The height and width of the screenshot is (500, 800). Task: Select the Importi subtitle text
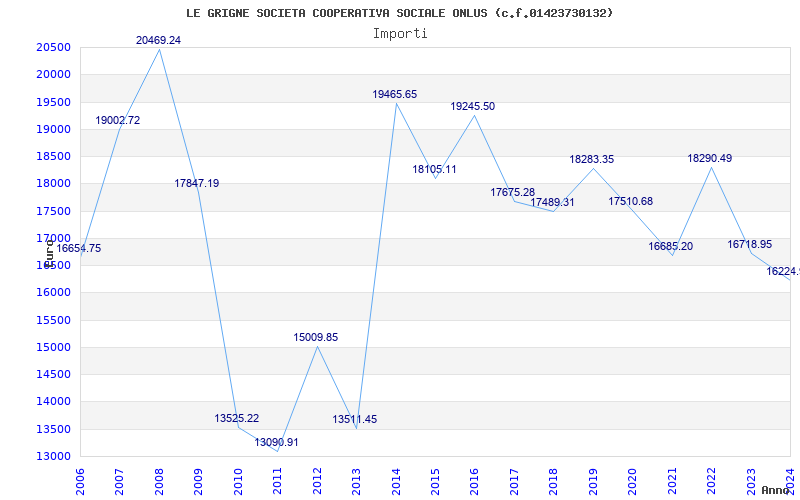pos(400,34)
